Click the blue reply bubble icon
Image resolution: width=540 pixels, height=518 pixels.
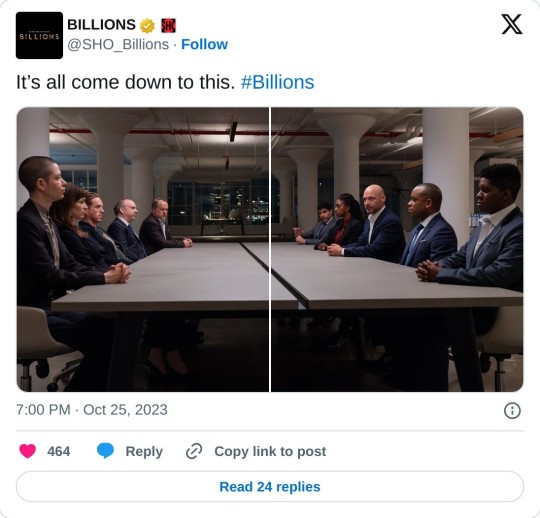pos(105,451)
